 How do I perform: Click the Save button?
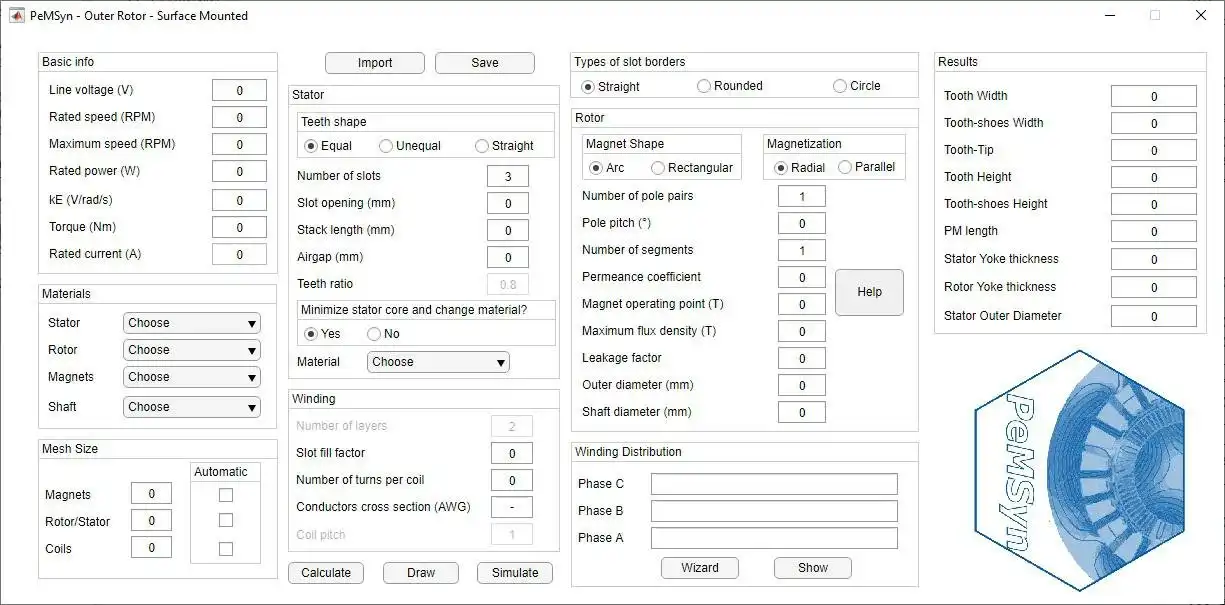485,63
